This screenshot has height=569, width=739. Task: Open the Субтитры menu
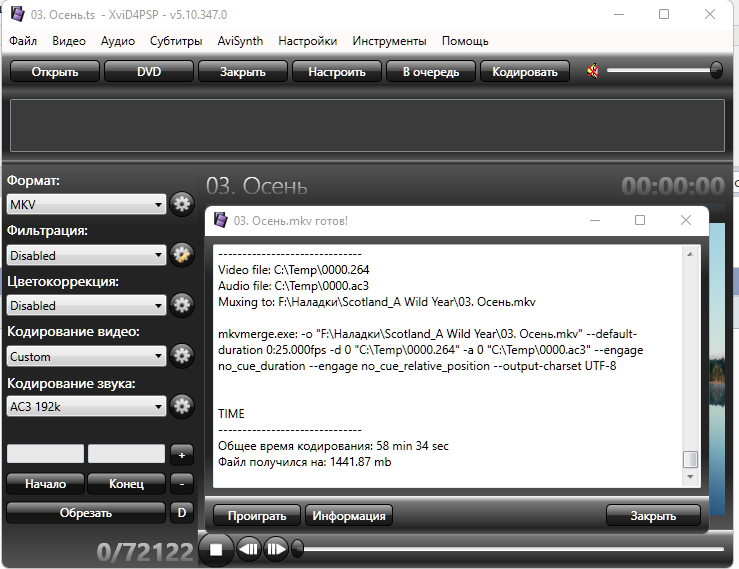pos(176,41)
